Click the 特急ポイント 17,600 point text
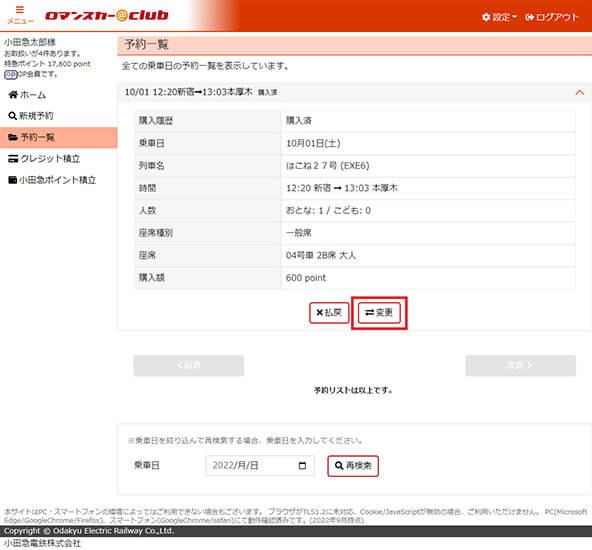592x550 pixels. (48, 64)
